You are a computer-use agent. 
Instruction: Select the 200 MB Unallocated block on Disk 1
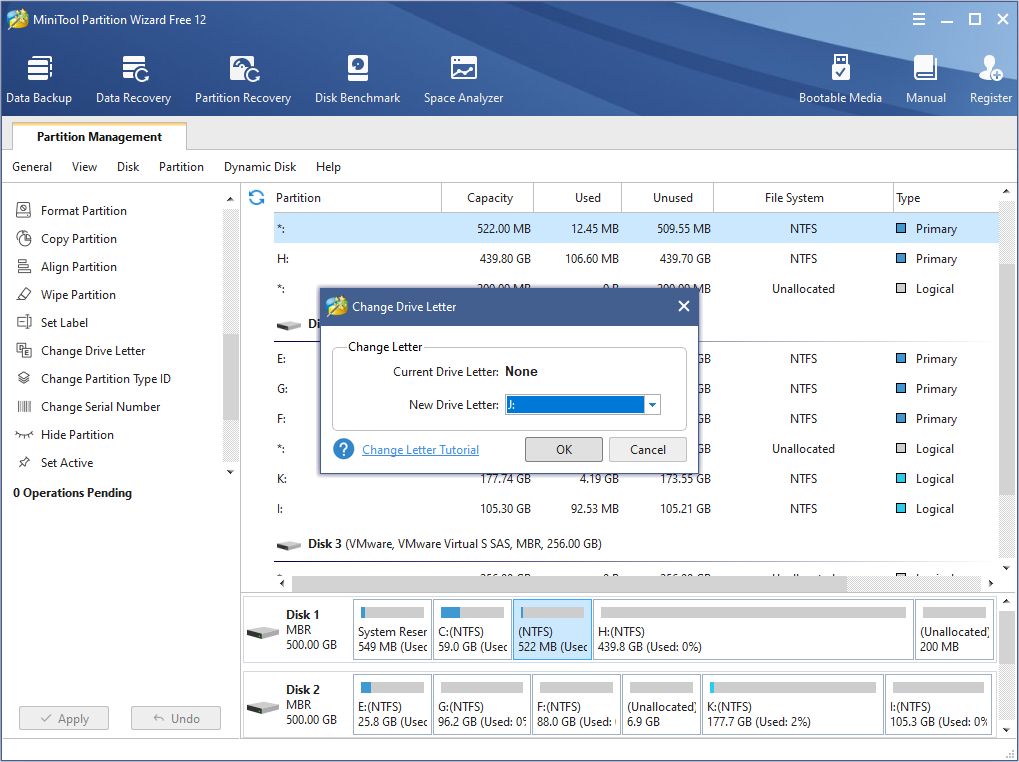(x=954, y=629)
